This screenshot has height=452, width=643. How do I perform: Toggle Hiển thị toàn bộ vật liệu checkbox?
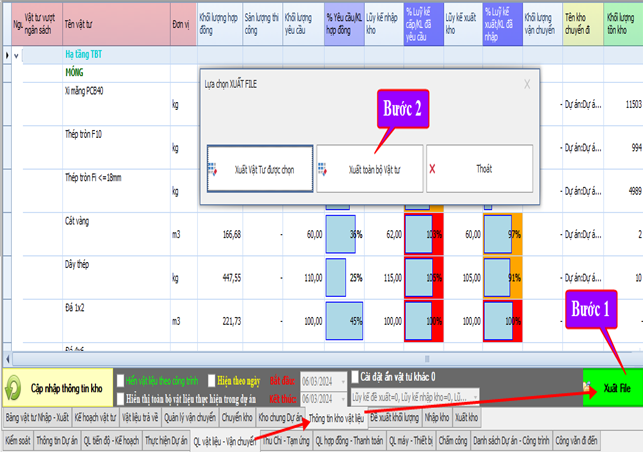120,398
